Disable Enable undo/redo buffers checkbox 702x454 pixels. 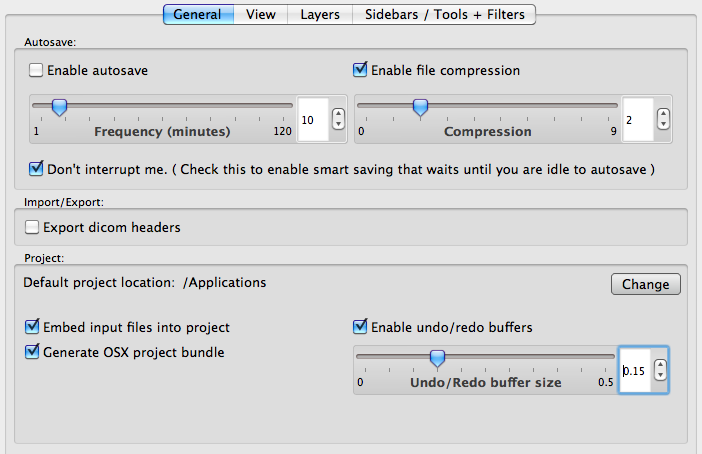[x=360, y=327]
